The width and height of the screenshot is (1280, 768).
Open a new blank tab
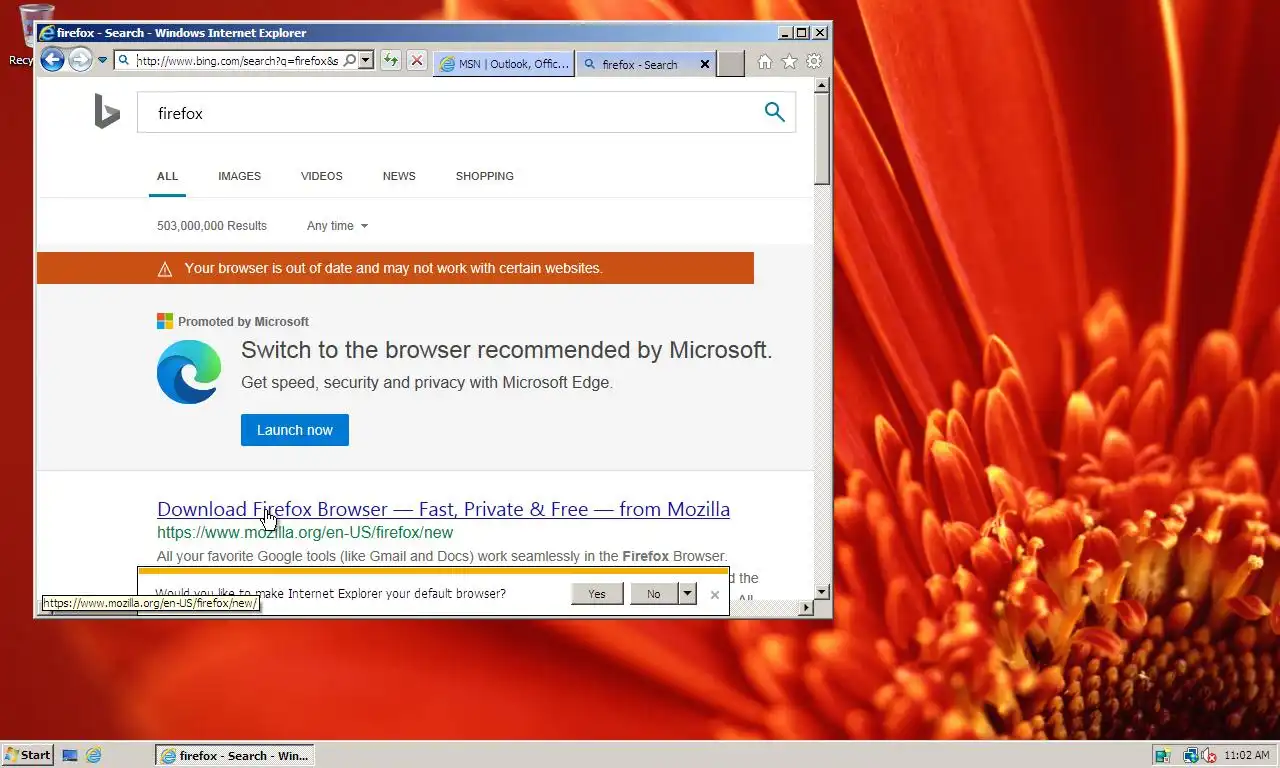(x=731, y=64)
